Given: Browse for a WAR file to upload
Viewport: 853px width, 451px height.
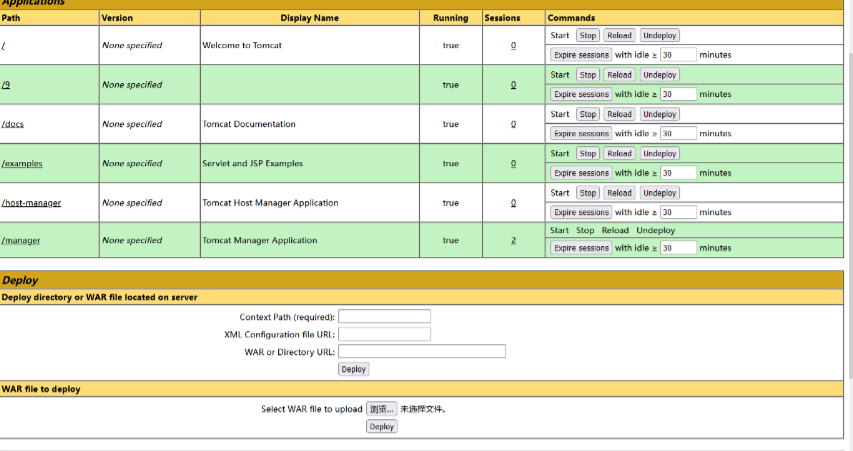Looking at the screenshot, I should [x=382, y=409].
